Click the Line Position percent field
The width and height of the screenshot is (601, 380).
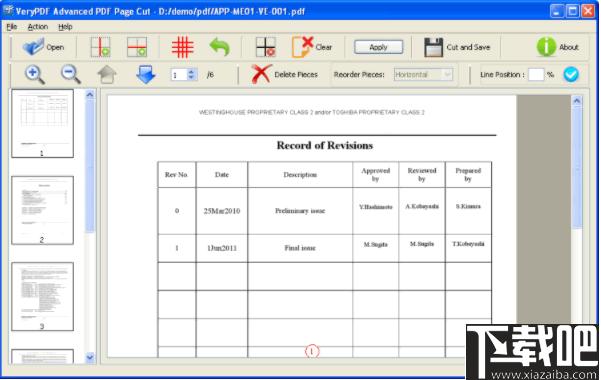pyautogui.click(x=536, y=74)
